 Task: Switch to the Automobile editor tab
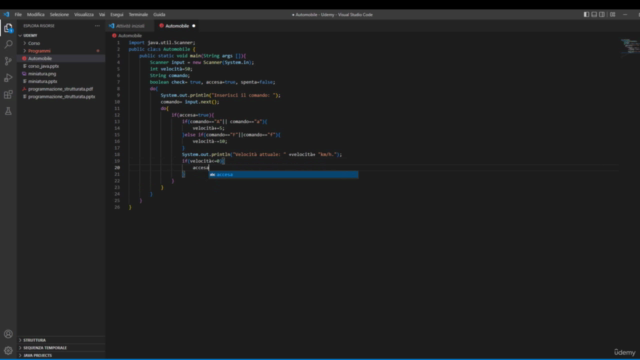177,26
